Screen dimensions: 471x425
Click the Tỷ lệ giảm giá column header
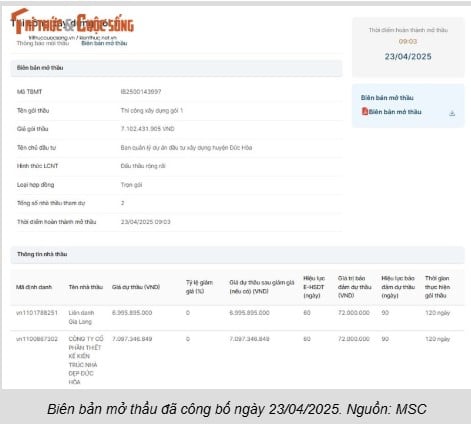coord(199,287)
